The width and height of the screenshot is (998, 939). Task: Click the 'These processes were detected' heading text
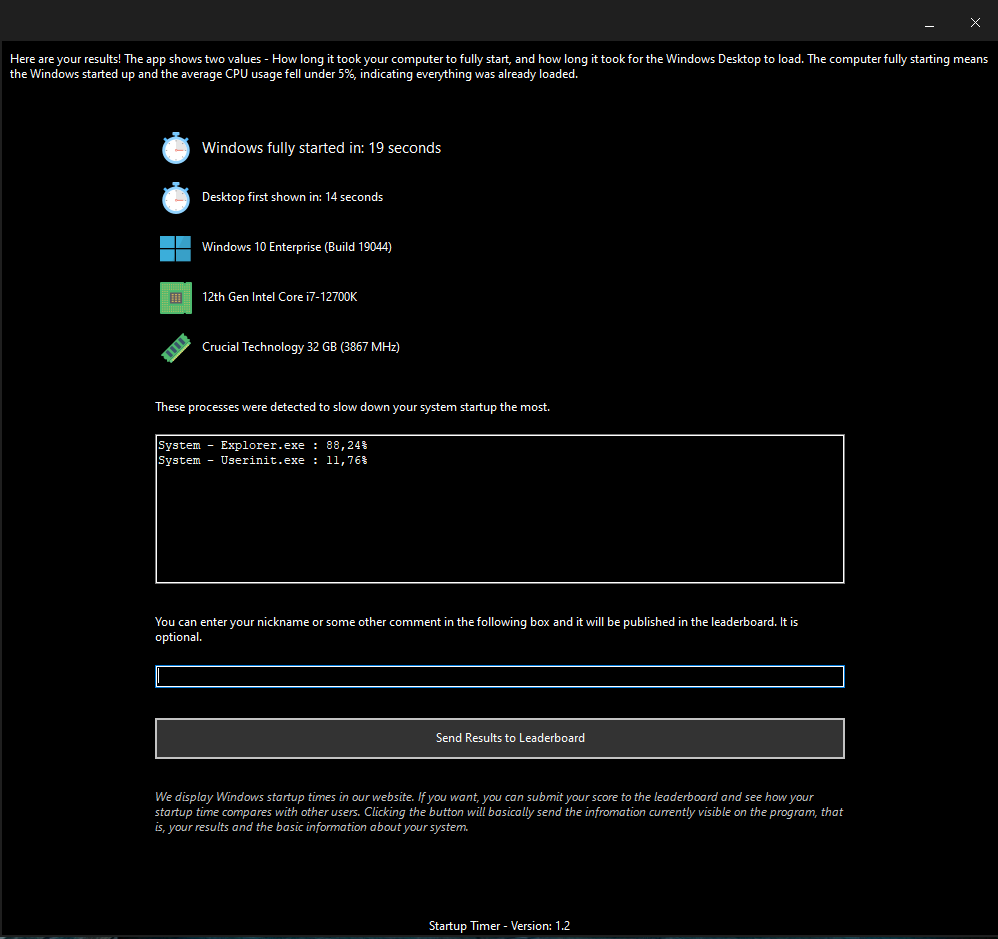(x=352, y=407)
